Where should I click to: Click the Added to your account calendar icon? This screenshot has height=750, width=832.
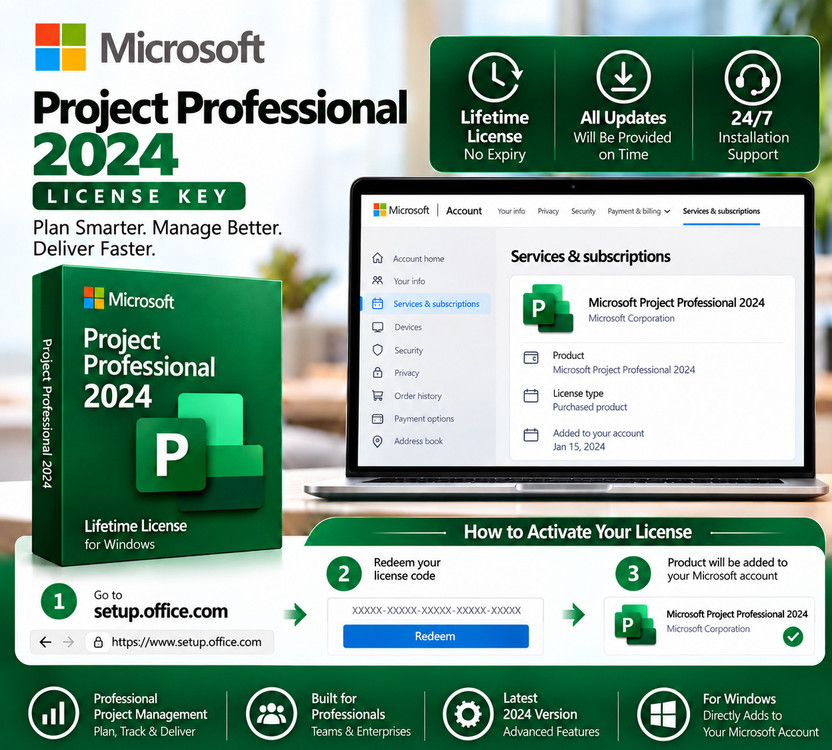click(x=531, y=435)
